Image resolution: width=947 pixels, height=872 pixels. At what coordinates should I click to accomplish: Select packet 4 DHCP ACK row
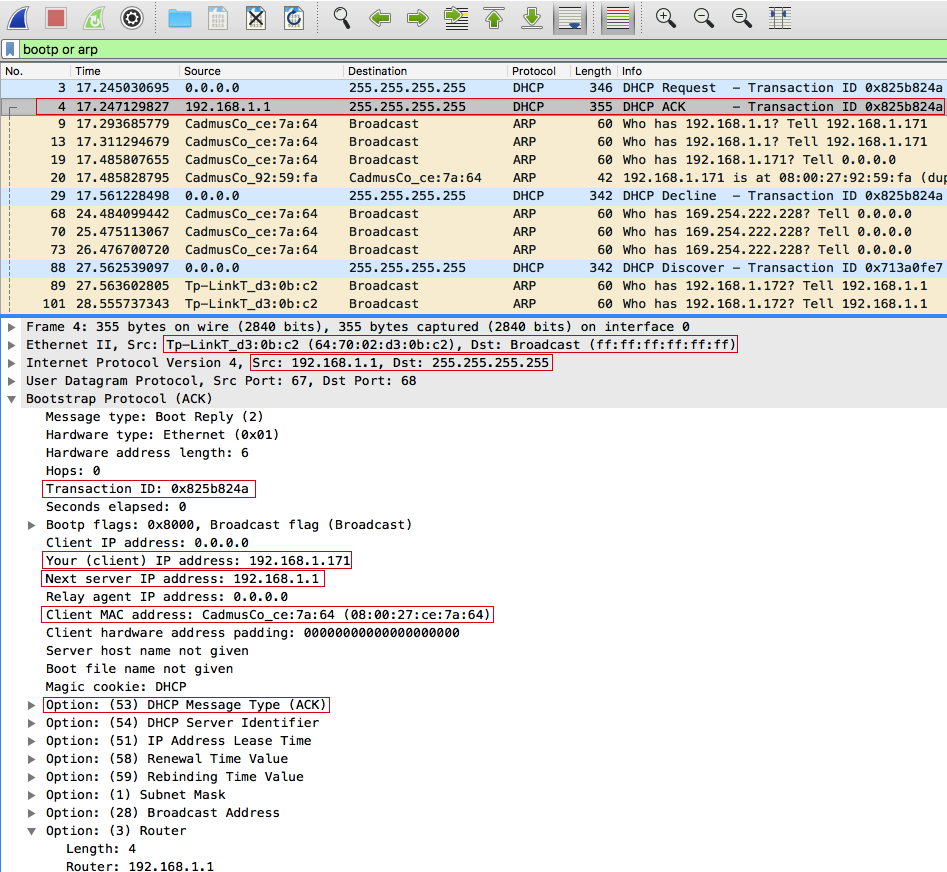click(474, 107)
